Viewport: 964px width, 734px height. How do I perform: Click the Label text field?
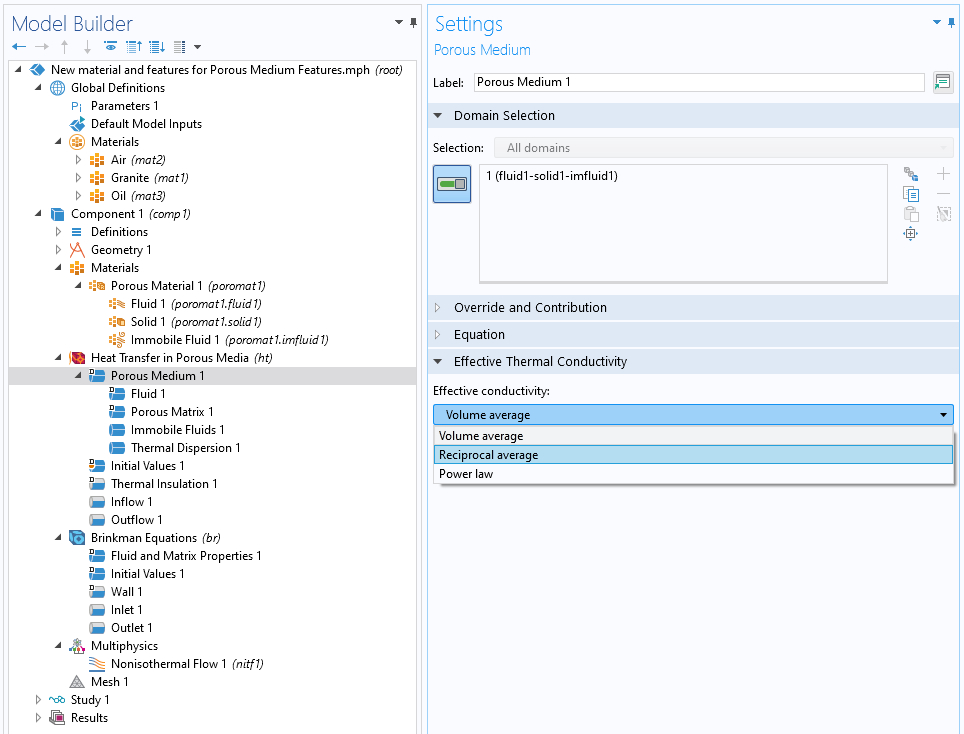tap(698, 82)
